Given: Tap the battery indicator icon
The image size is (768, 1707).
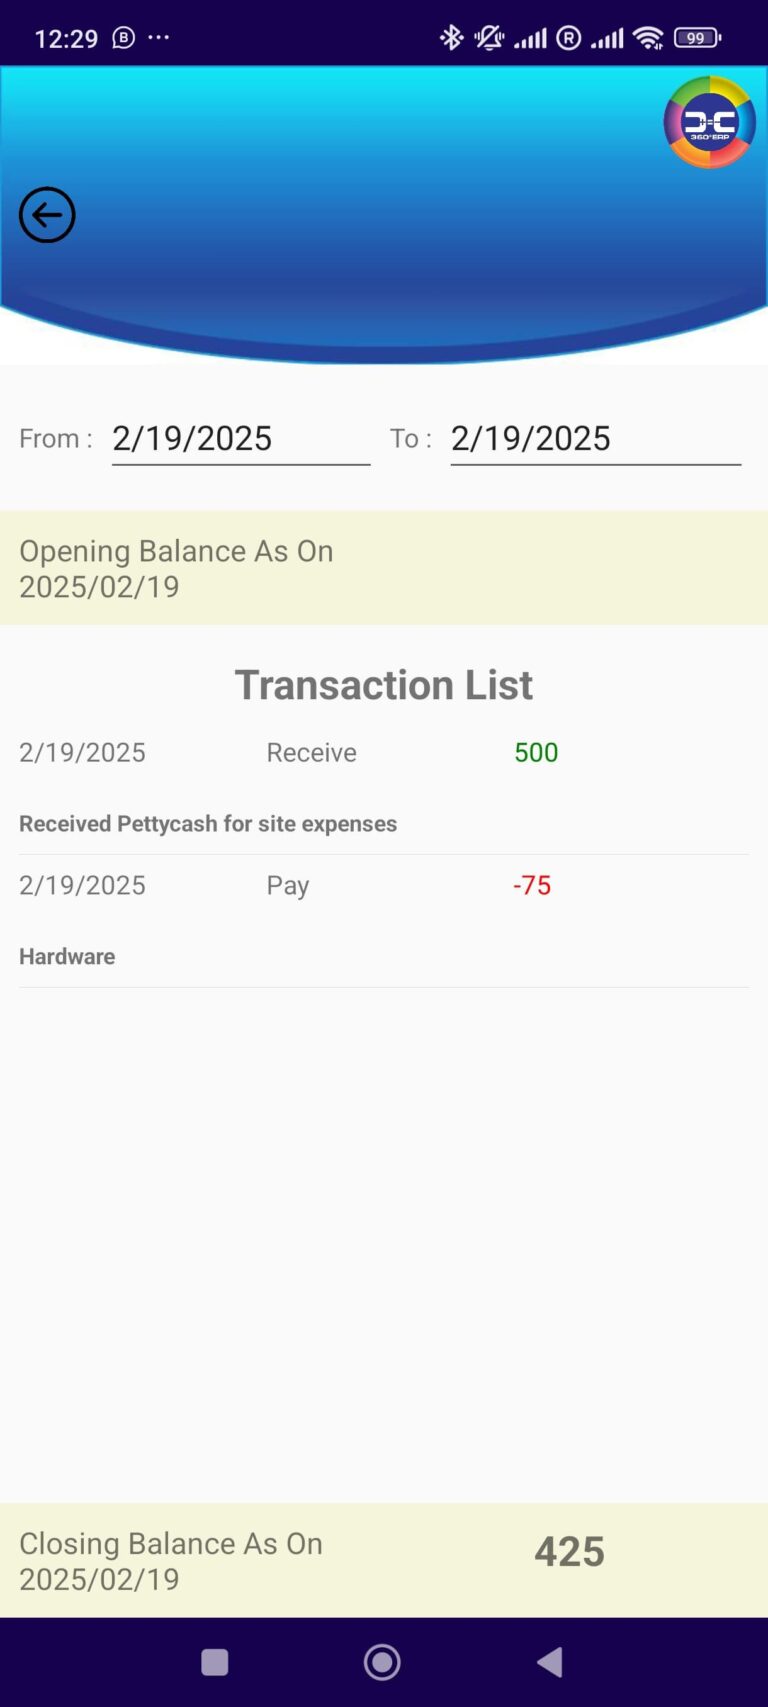Looking at the screenshot, I should click(x=697, y=38).
